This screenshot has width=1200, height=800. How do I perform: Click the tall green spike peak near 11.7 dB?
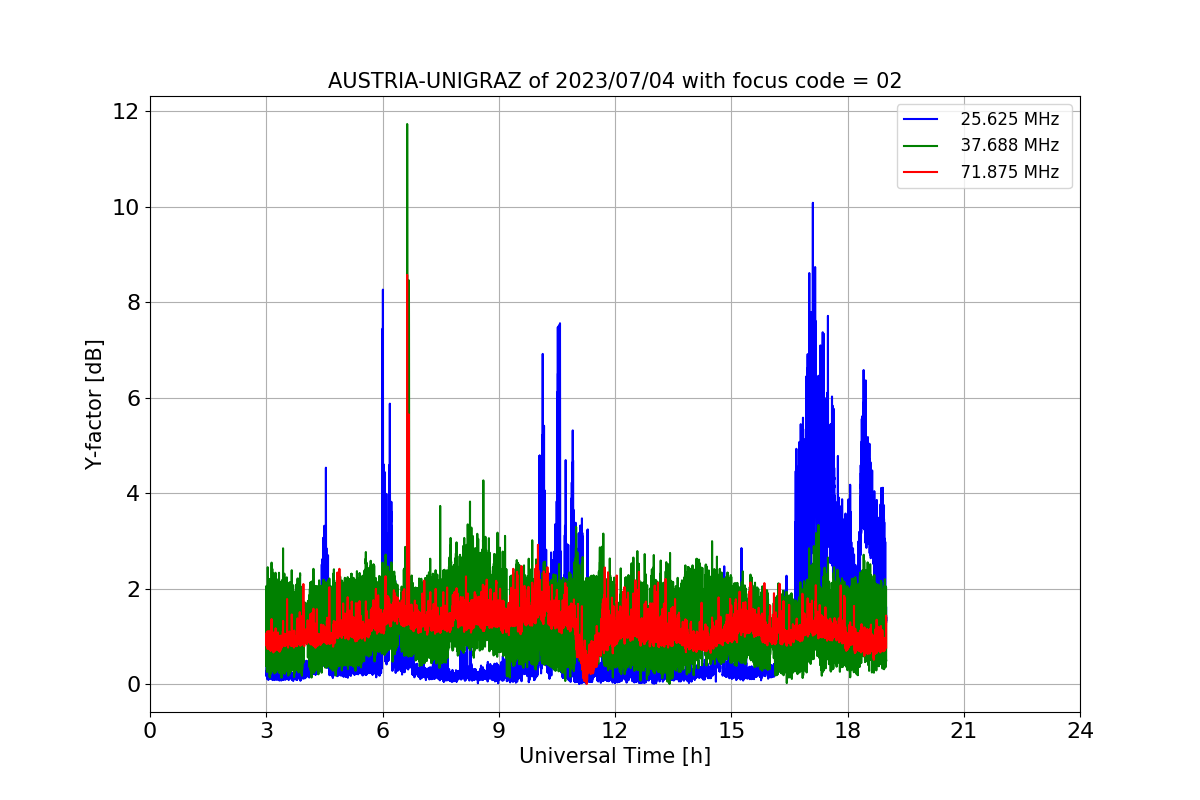(x=407, y=125)
